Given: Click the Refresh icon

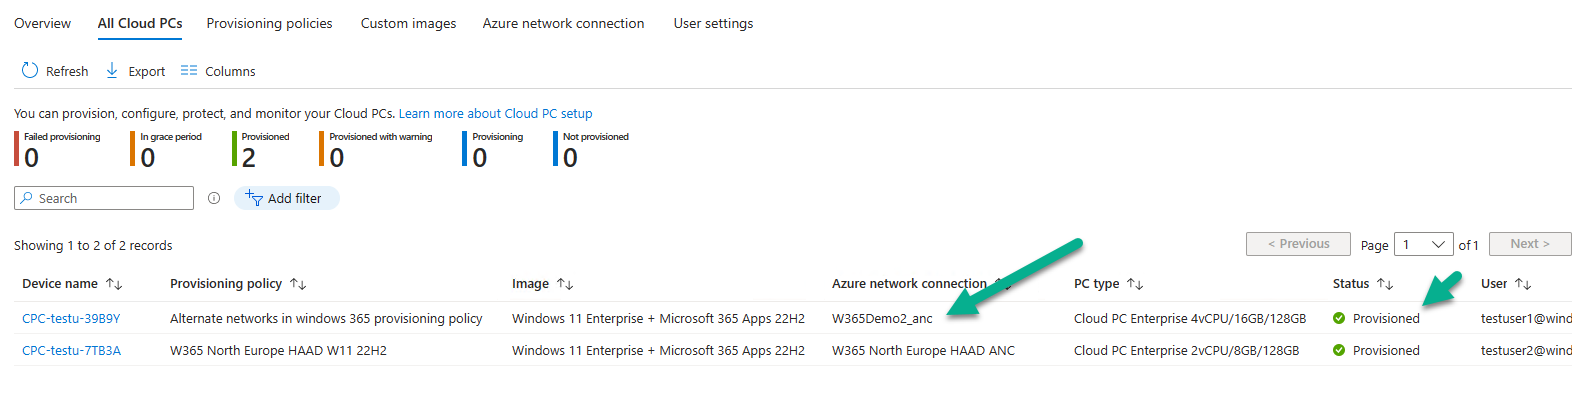Looking at the screenshot, I should tap(30, 70).
